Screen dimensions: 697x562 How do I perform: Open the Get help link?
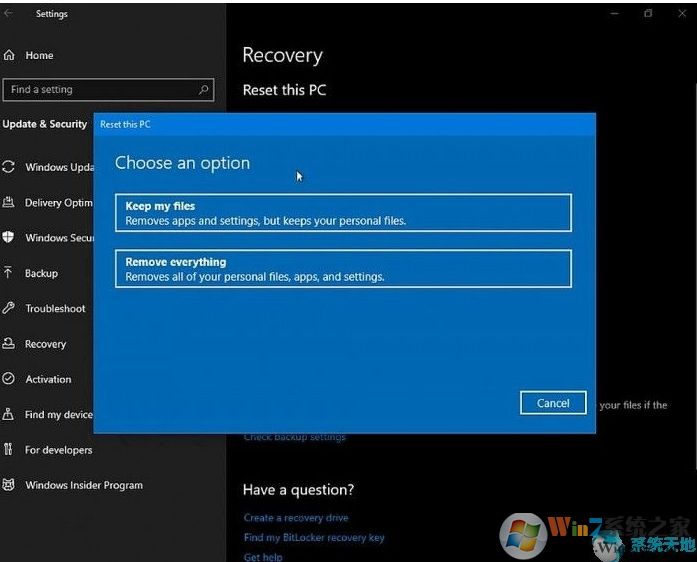(263, 557)
